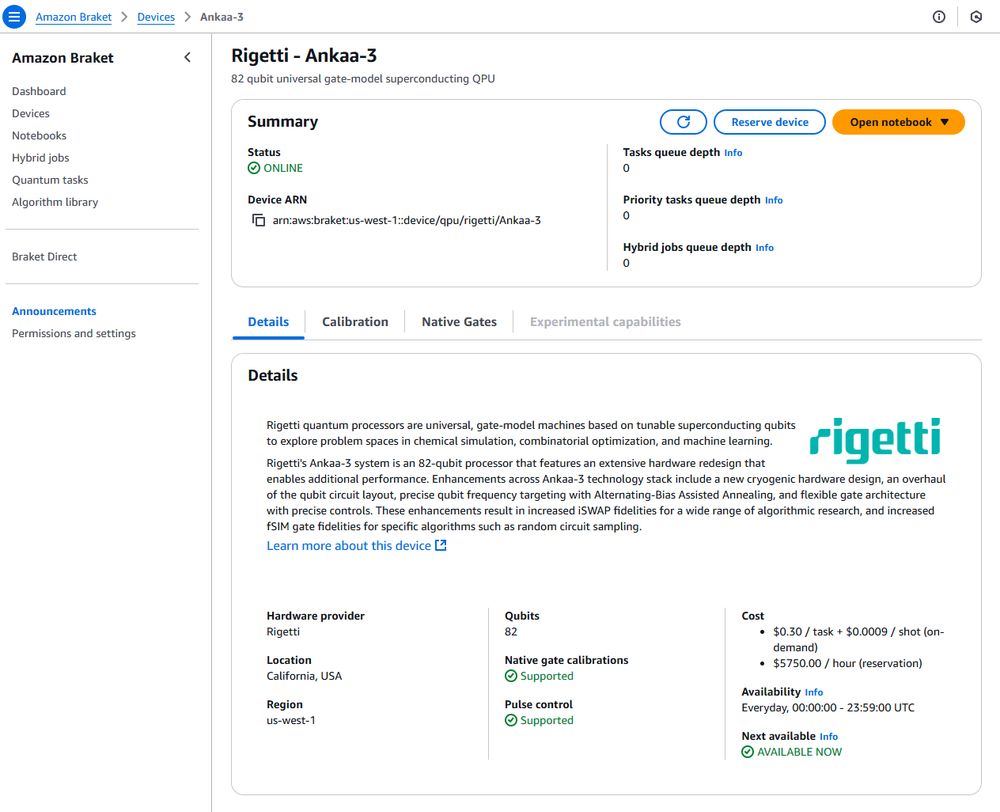Open Devices in the sidebar

tap(31, 114)
